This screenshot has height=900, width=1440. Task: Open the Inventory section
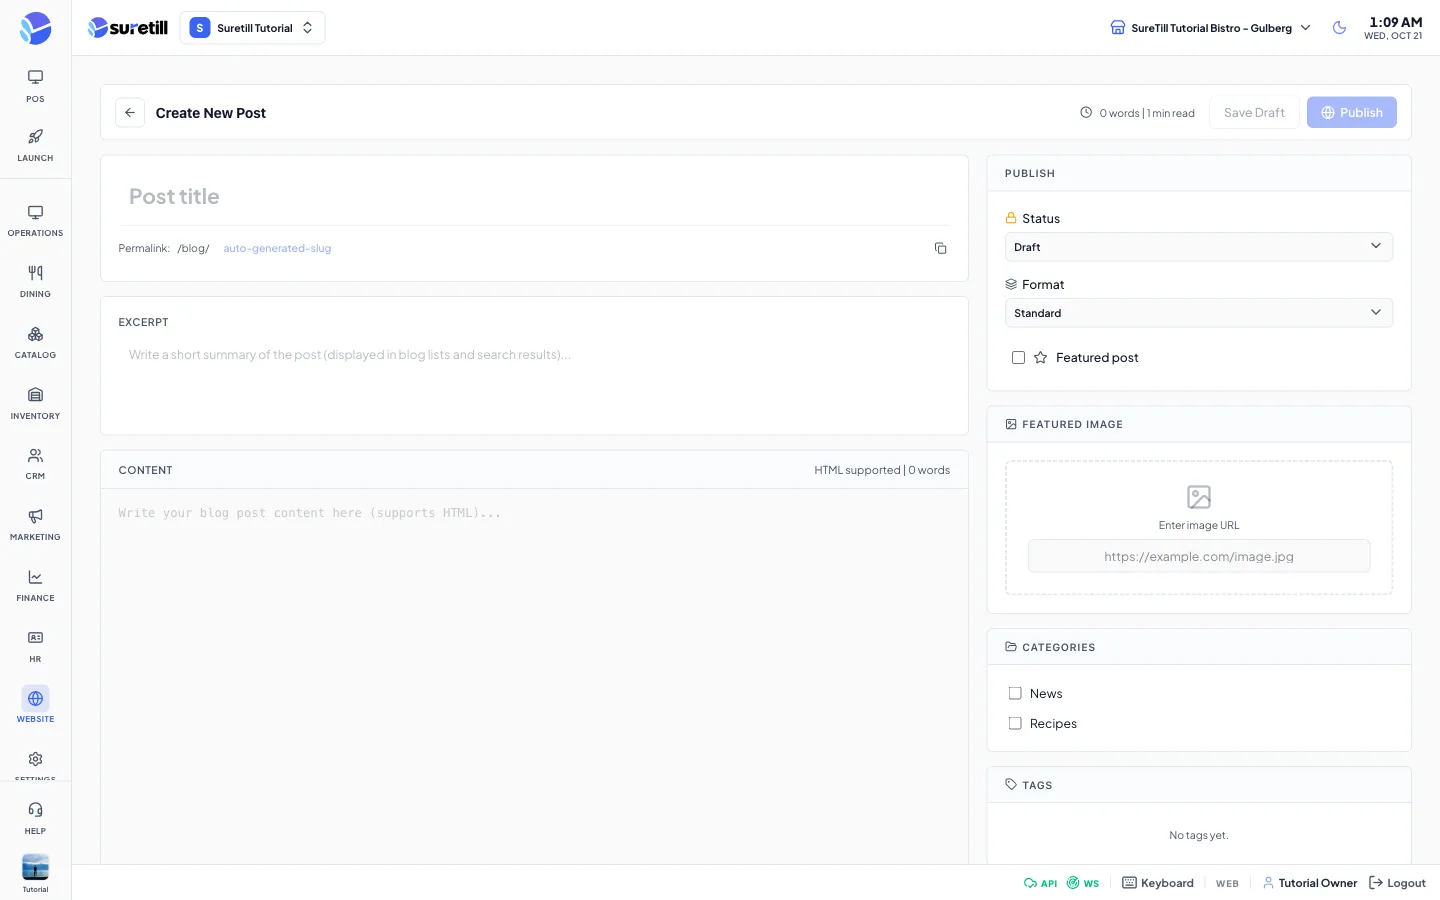[x=35, y=404]
